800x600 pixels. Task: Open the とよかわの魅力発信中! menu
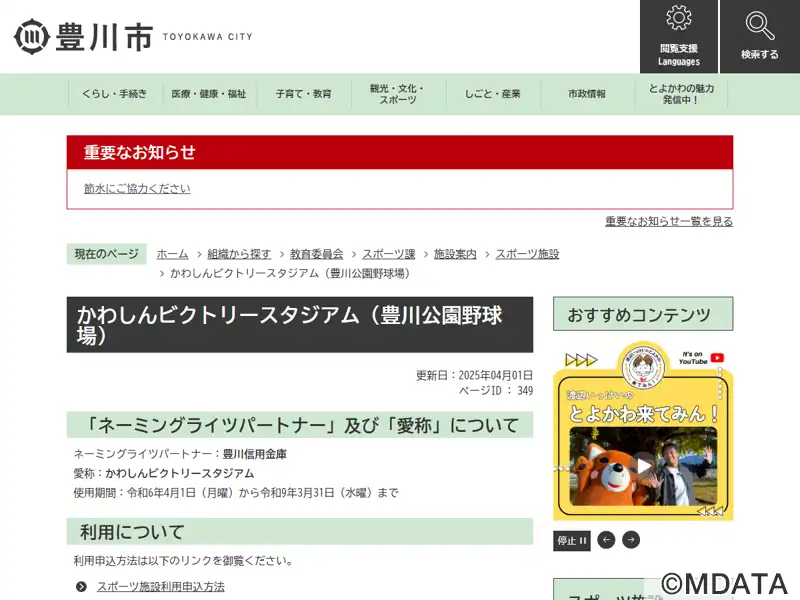[681, 94]
